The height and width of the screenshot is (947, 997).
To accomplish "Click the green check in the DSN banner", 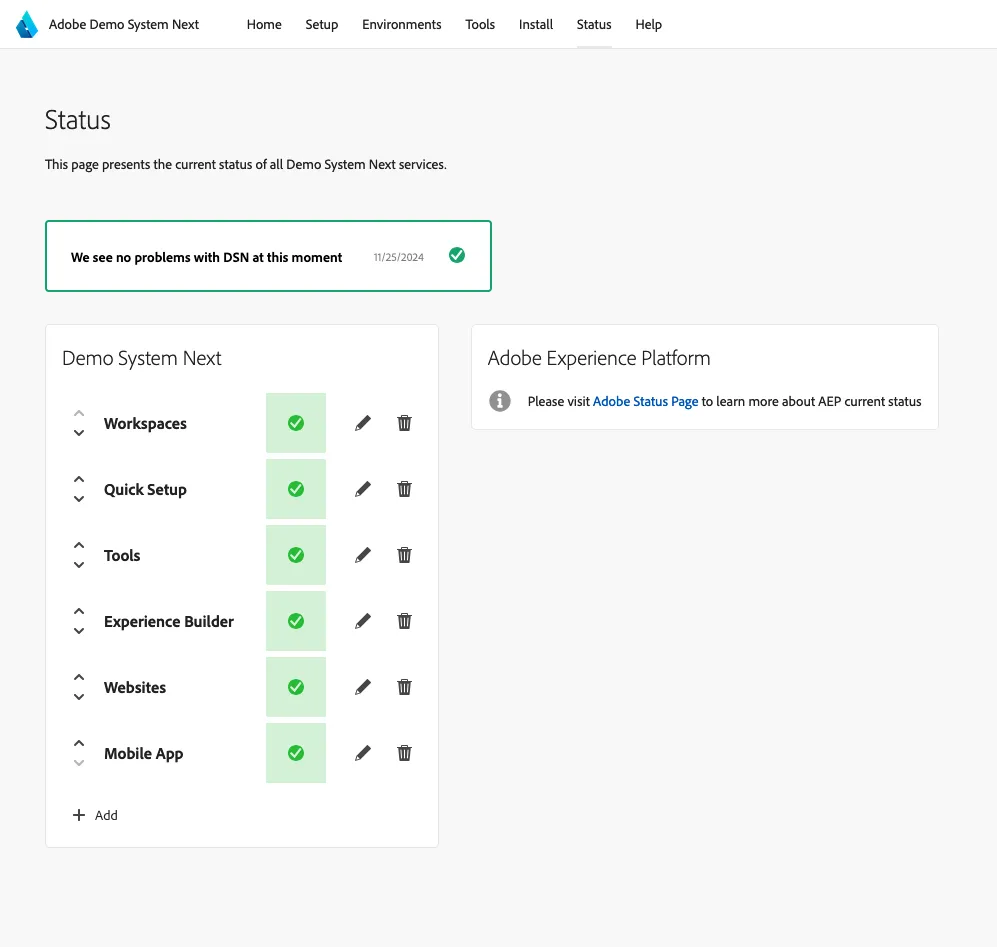I will (457, 256).
